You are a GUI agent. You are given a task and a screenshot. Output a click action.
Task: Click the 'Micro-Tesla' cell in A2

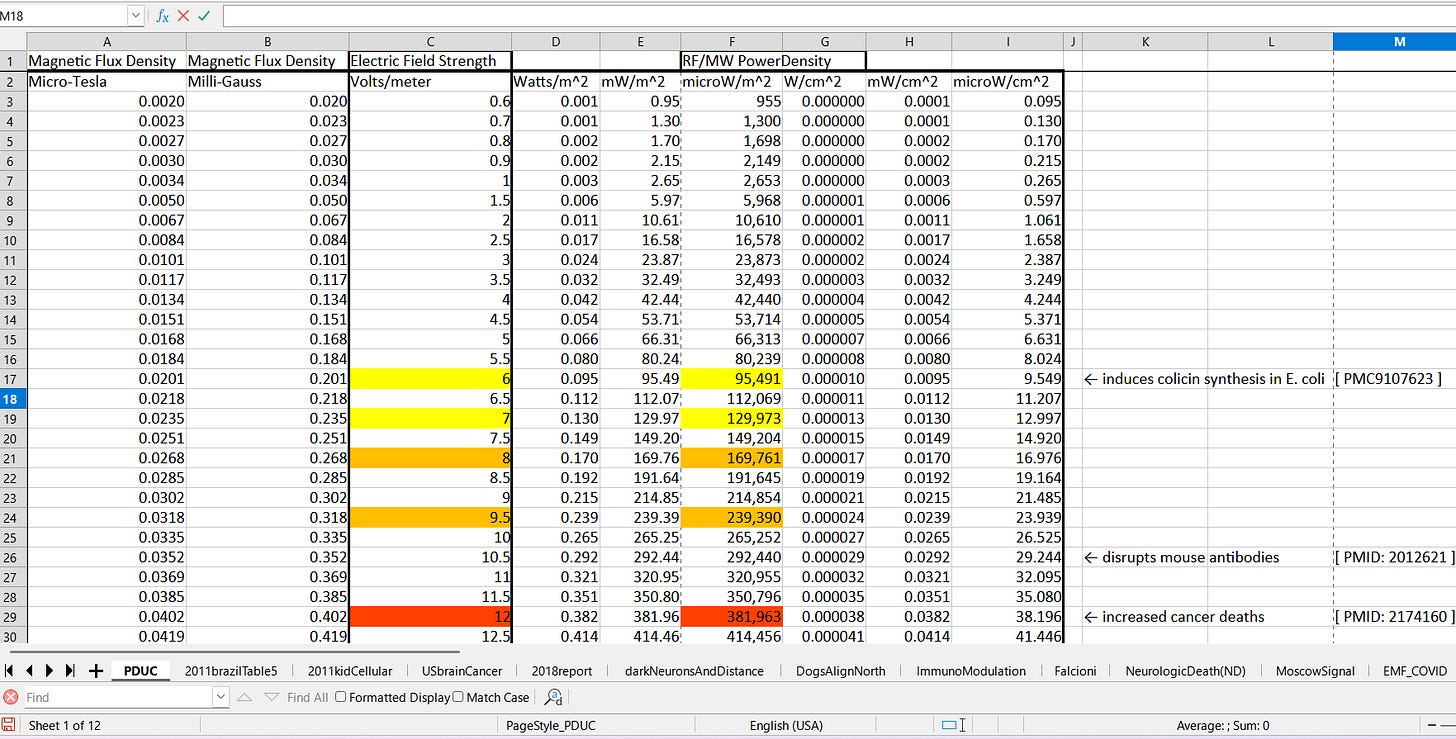coord(107,81)
